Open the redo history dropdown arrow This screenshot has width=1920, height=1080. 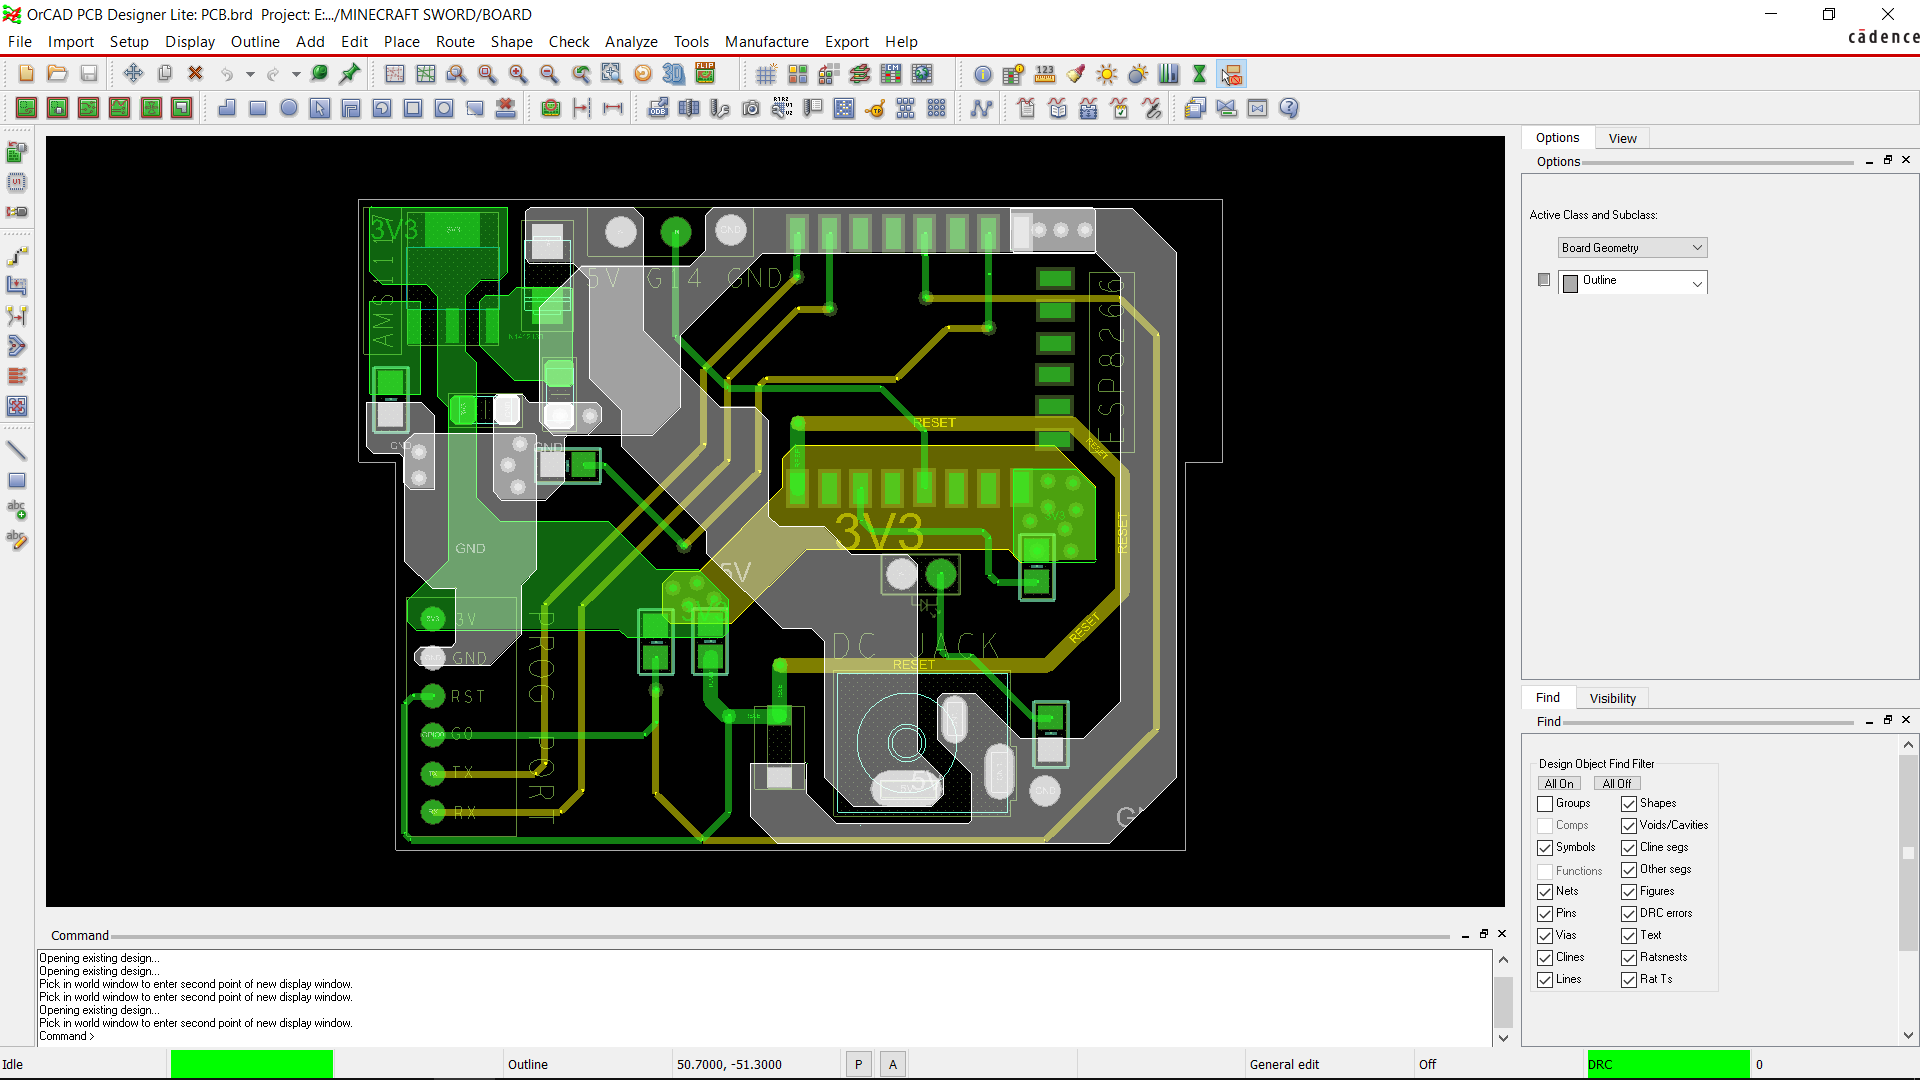pyautogui.click(x=296, y=74)
